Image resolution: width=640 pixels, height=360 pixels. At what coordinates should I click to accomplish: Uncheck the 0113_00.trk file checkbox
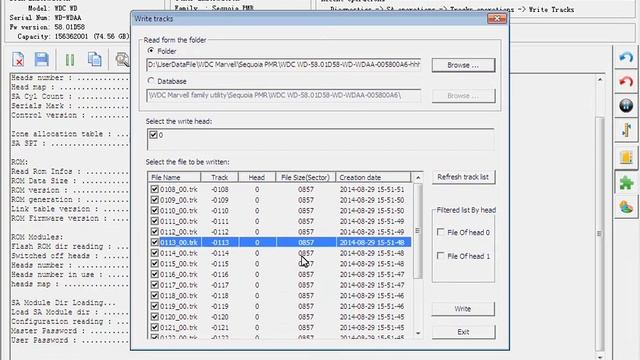(x=154, y=242)
